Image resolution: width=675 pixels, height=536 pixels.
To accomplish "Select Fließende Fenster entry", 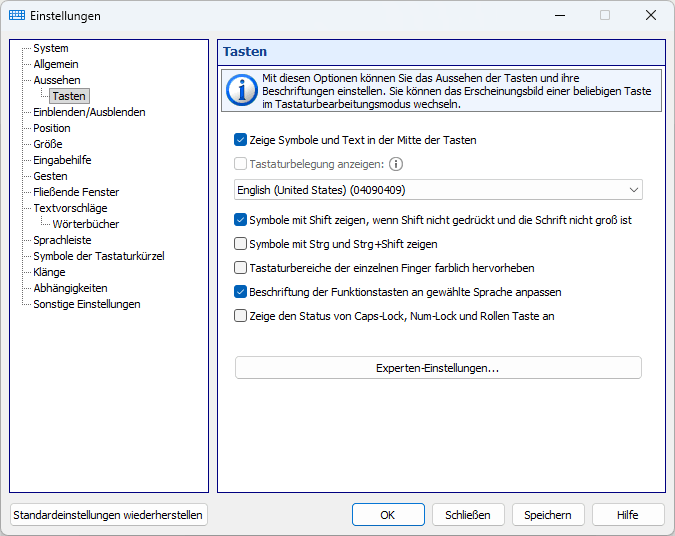I will (x=76, y=192).
